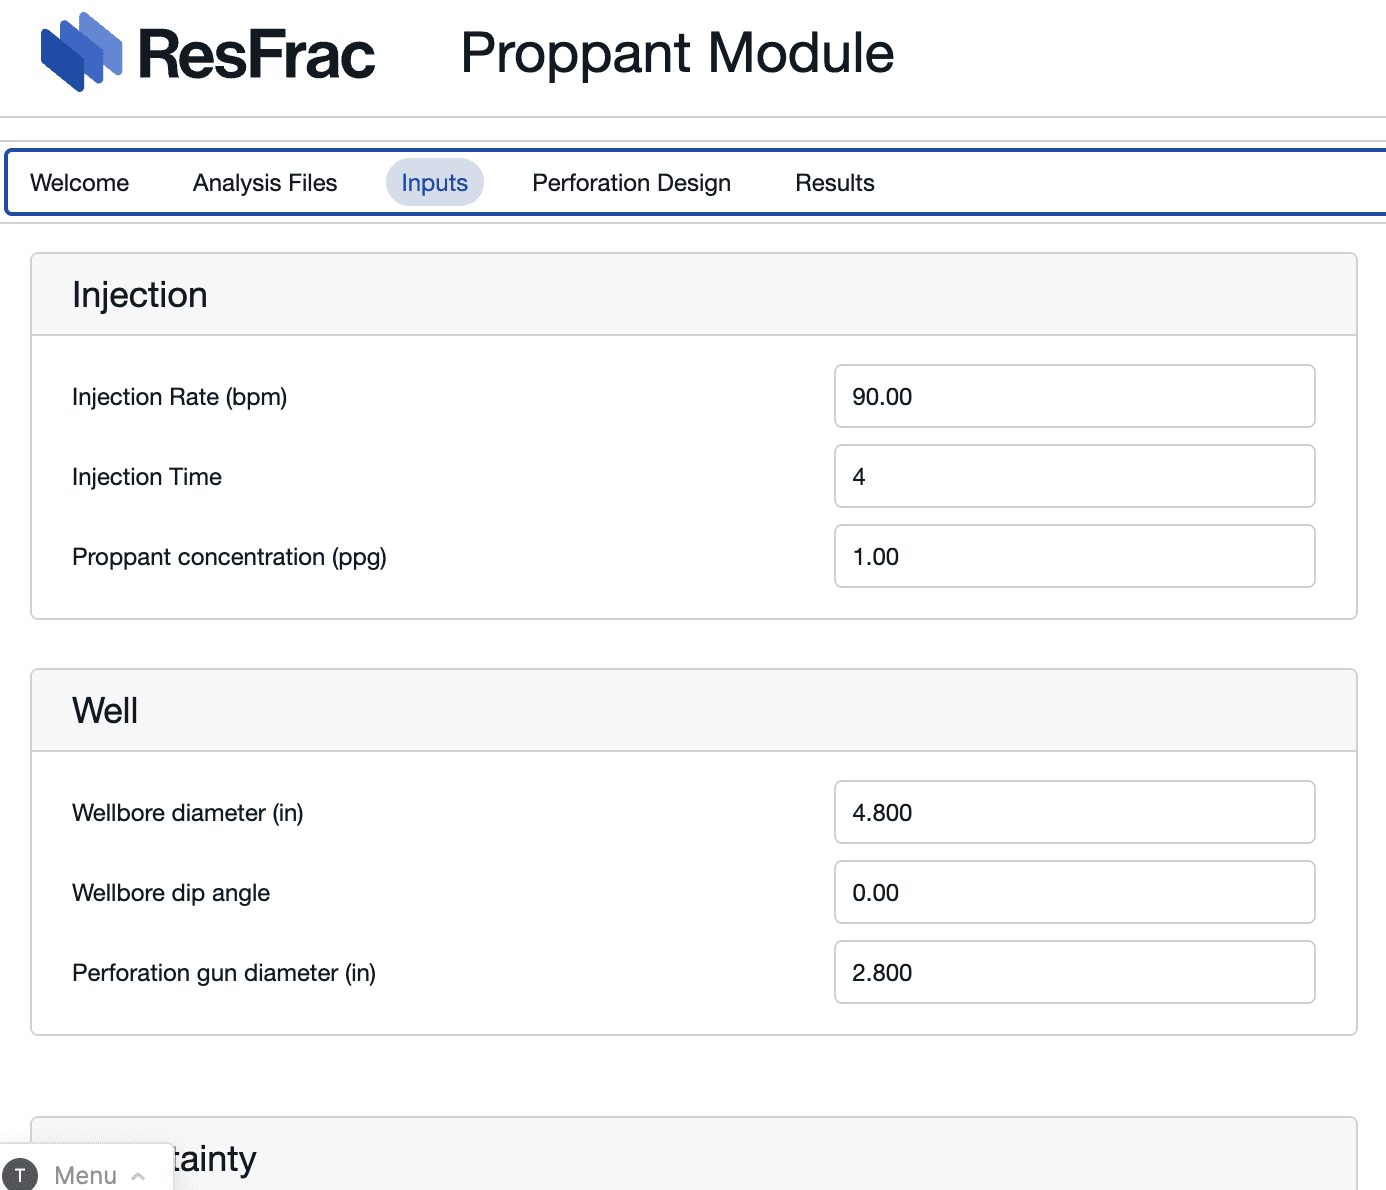Click the Perforation gun diameter (in) label
The height and width of the screenshot is (1190, 1386).
click(x=224, y=973)
